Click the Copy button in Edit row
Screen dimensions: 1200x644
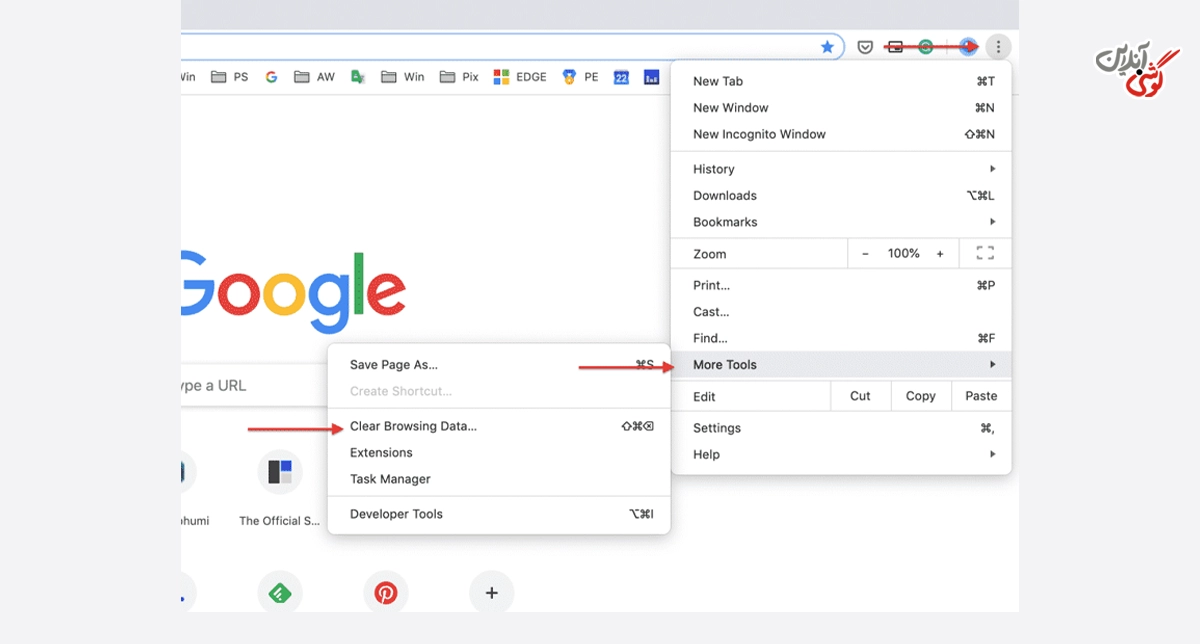pyautogui.click(x=921, y=396)
